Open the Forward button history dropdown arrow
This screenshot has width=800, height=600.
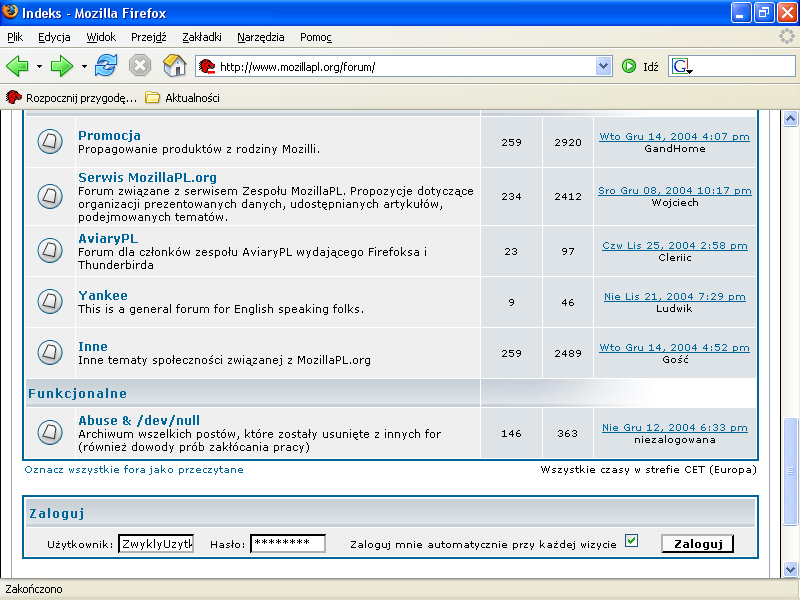click(84, 66)
